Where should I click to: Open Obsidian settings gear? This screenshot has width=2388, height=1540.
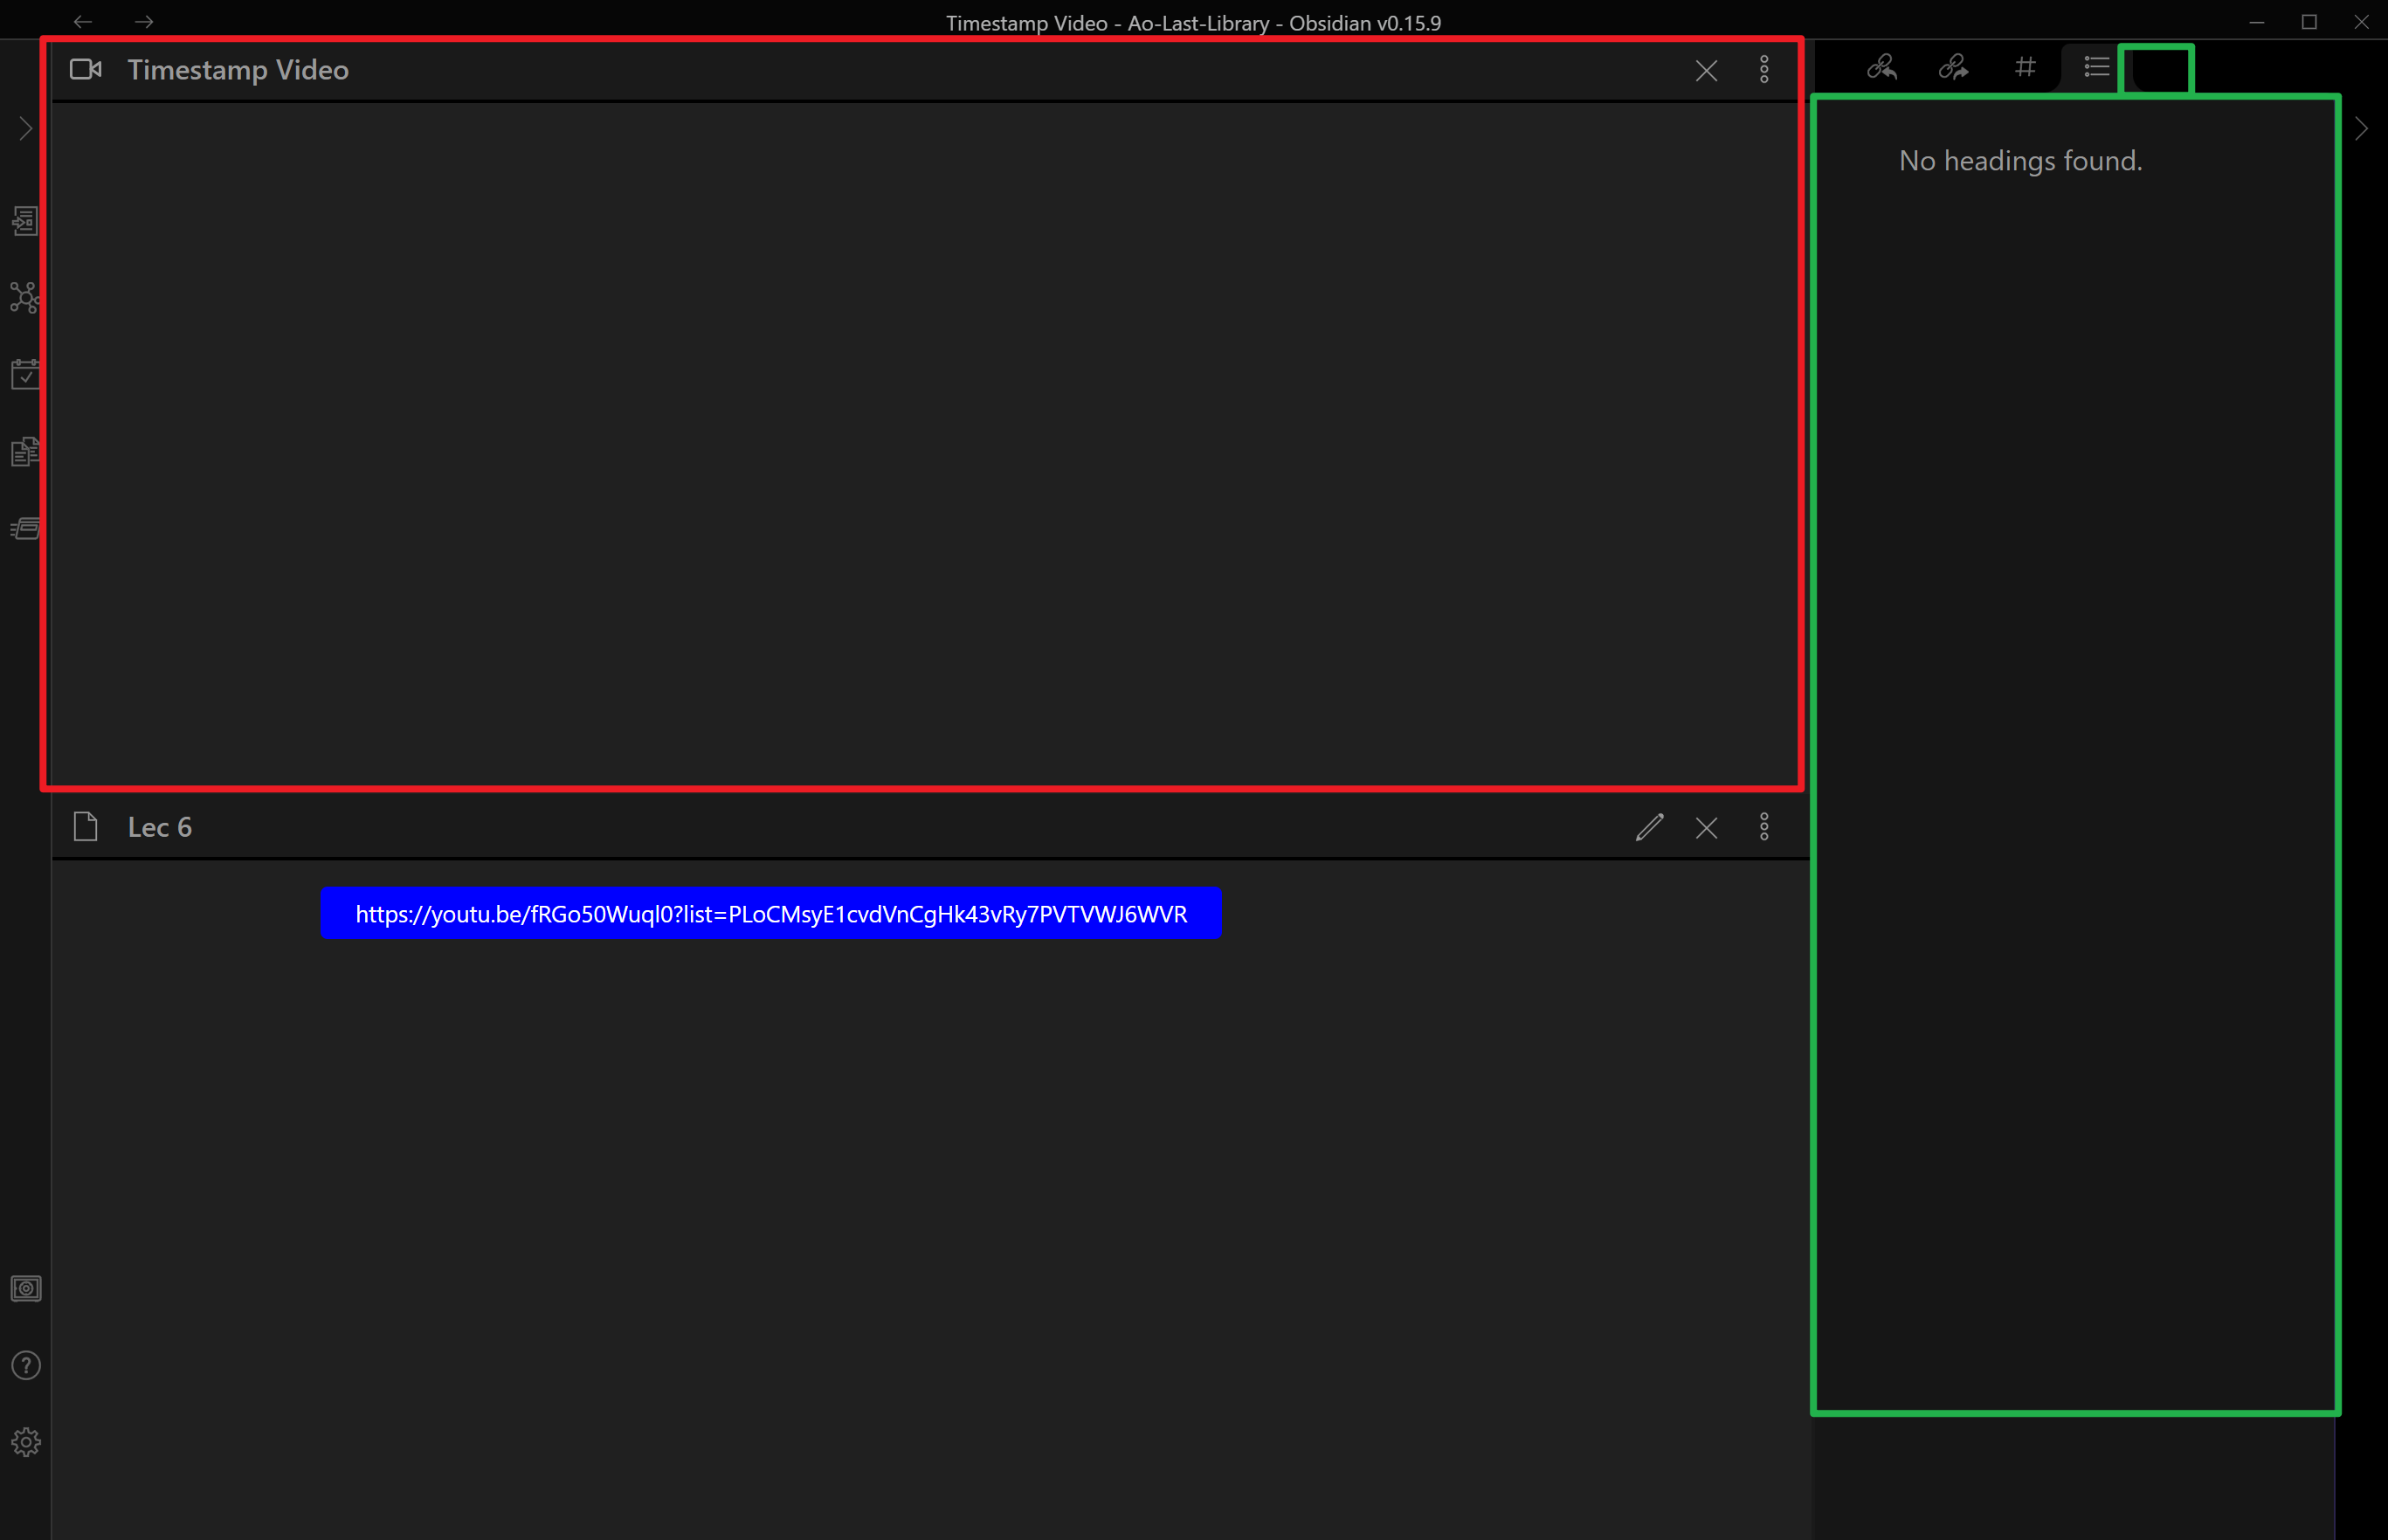[x=25, y=1442]
